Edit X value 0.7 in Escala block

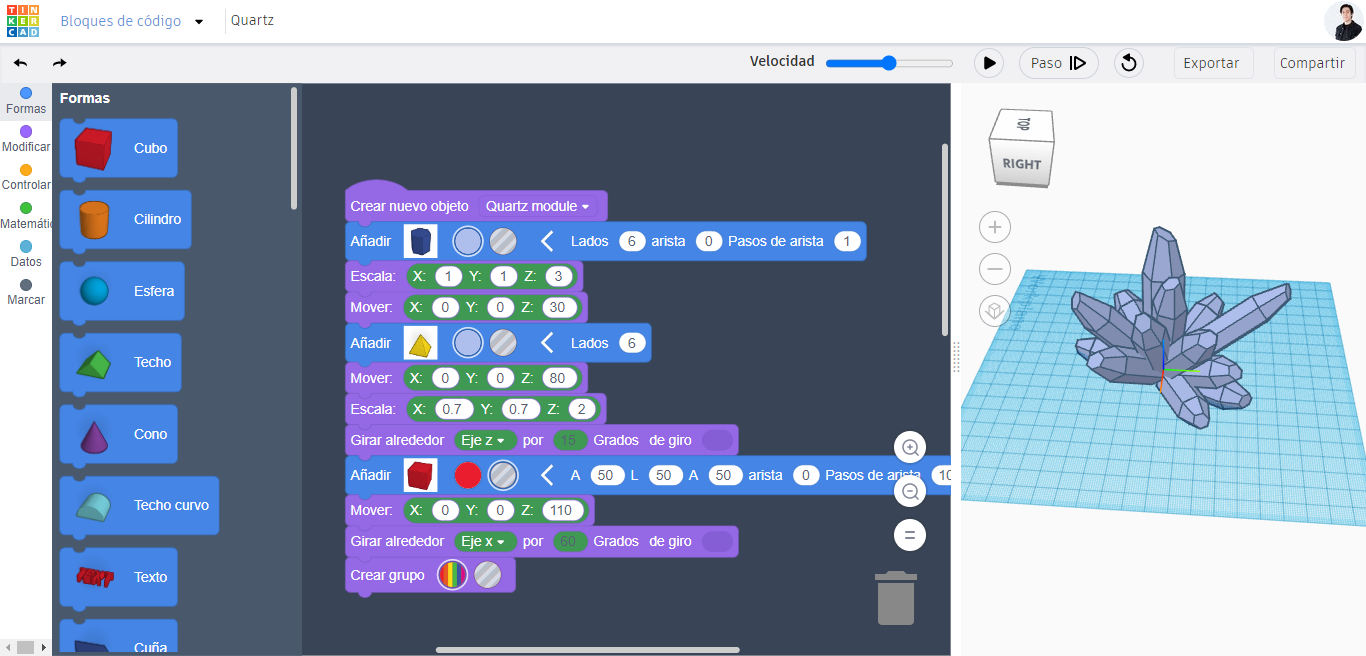453,409
